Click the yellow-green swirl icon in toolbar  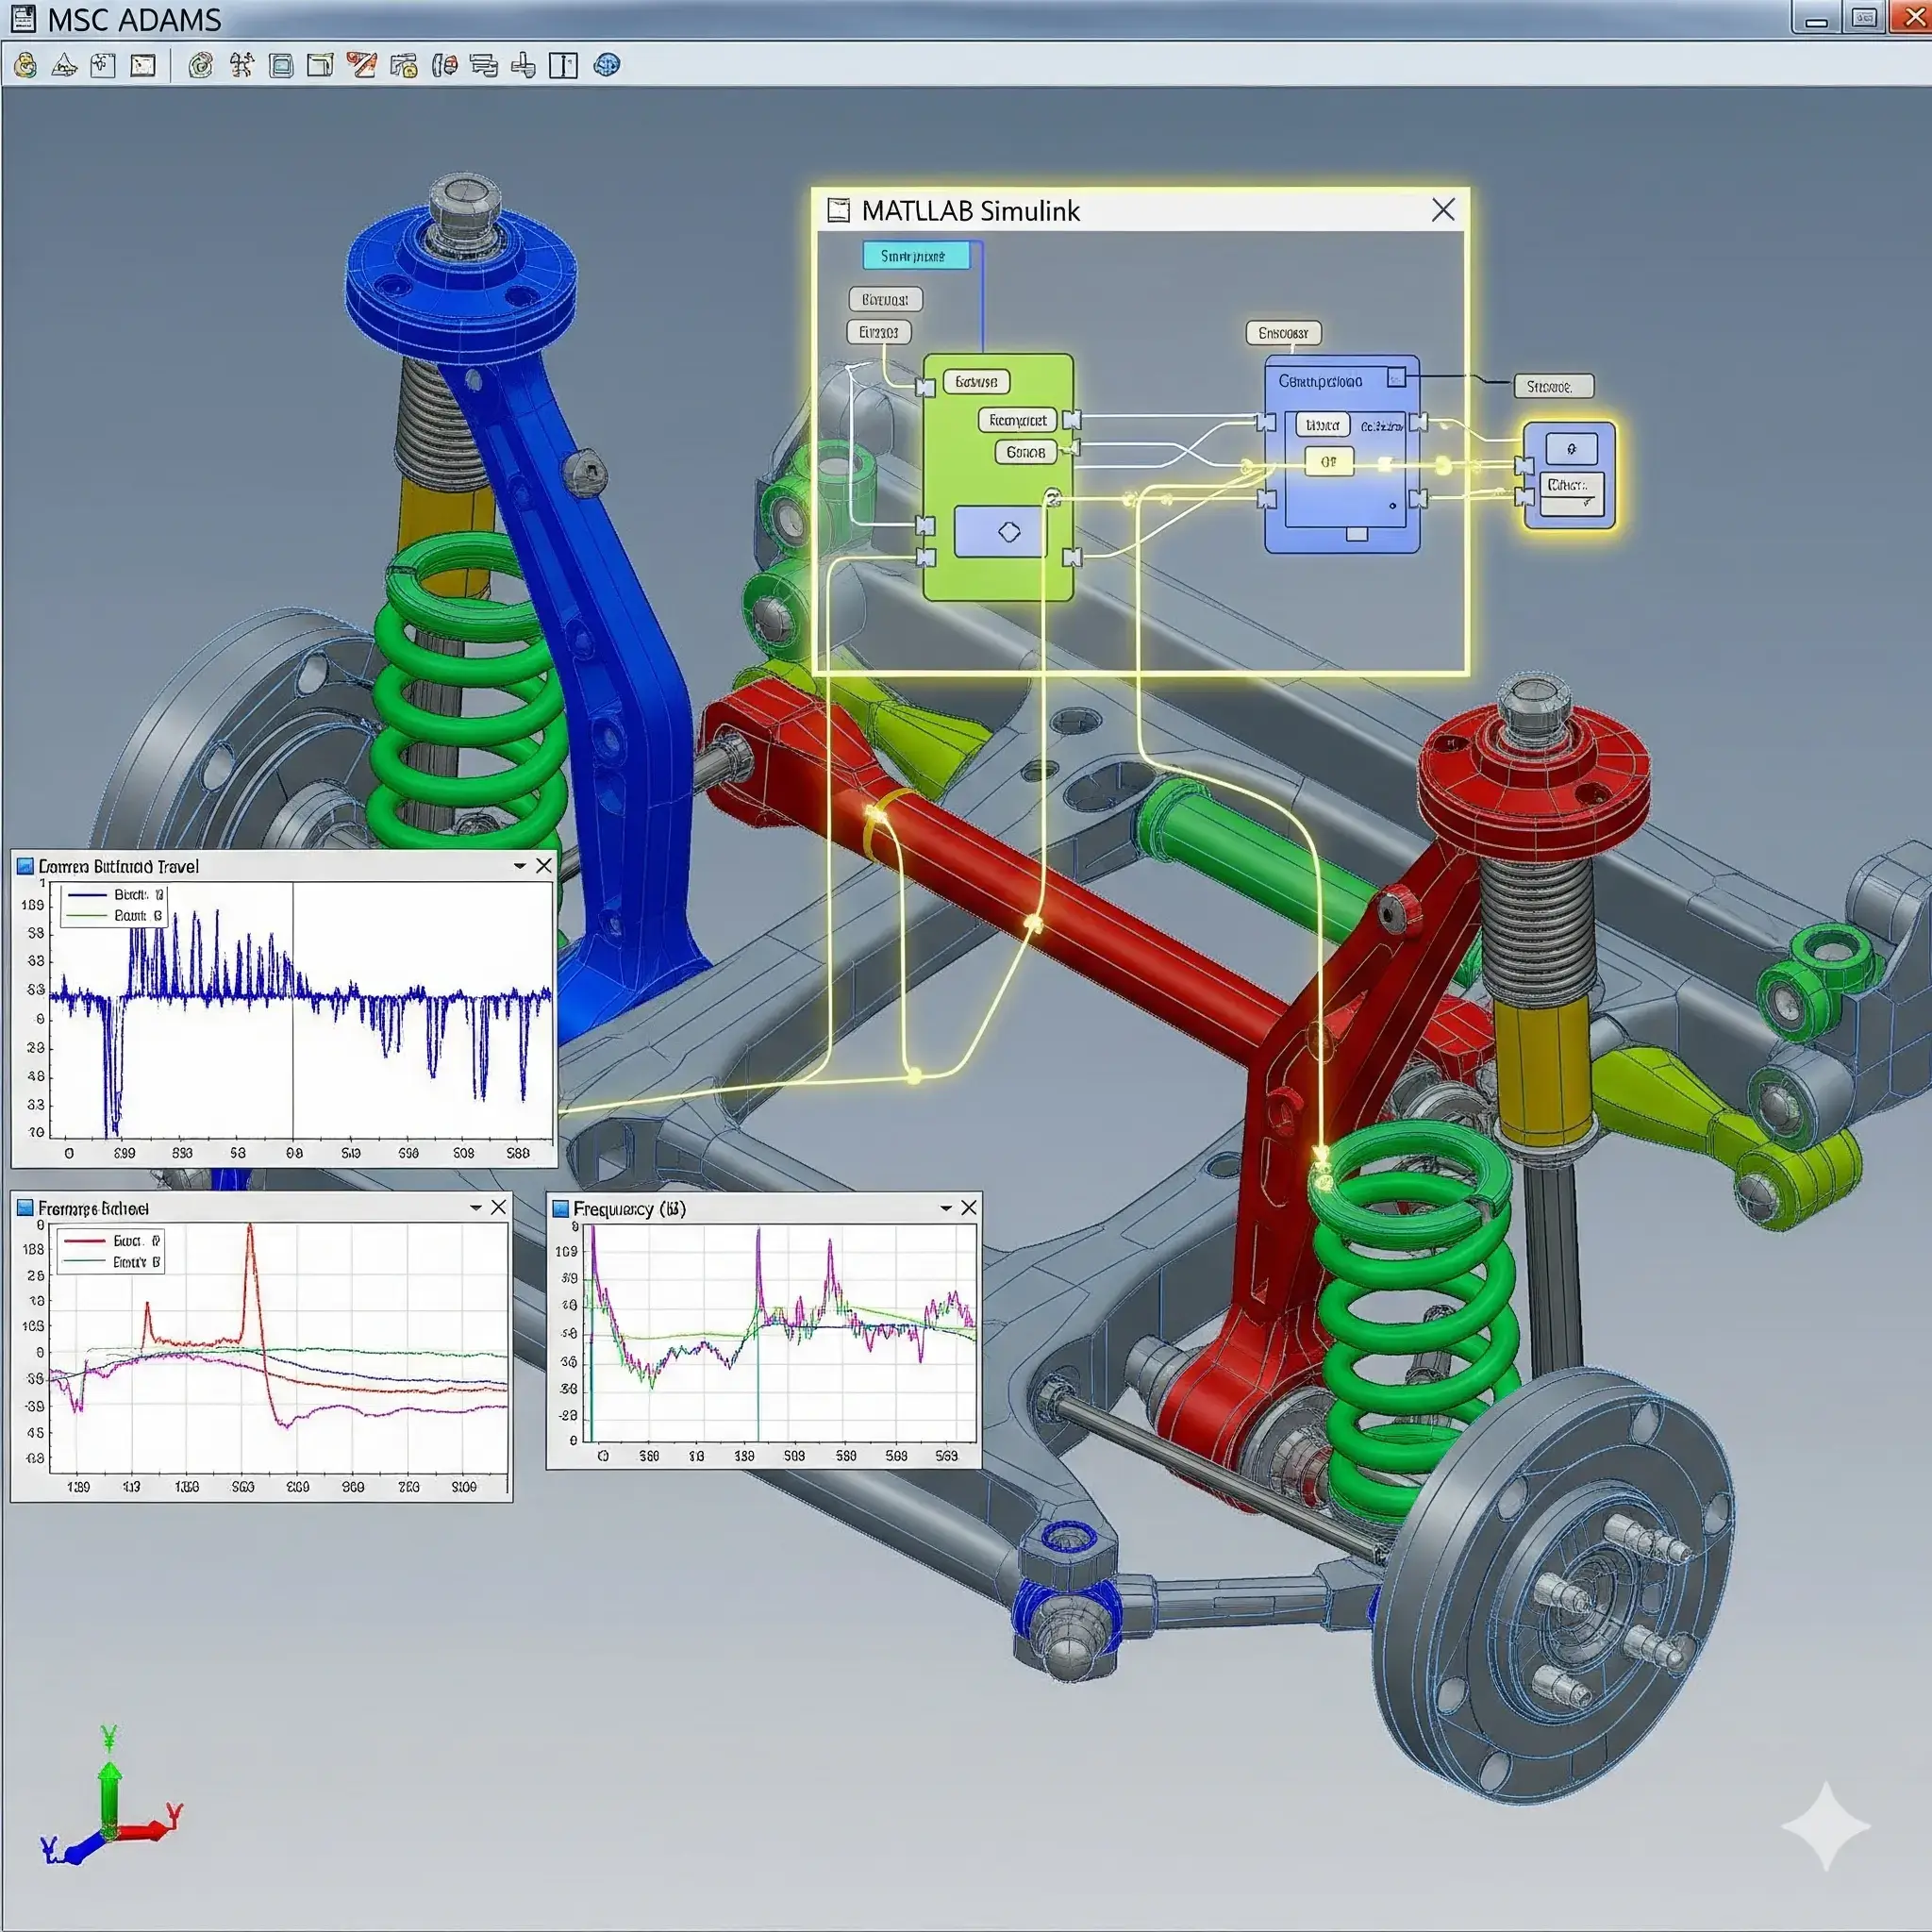pyautogui.click(x=25, y=66)
